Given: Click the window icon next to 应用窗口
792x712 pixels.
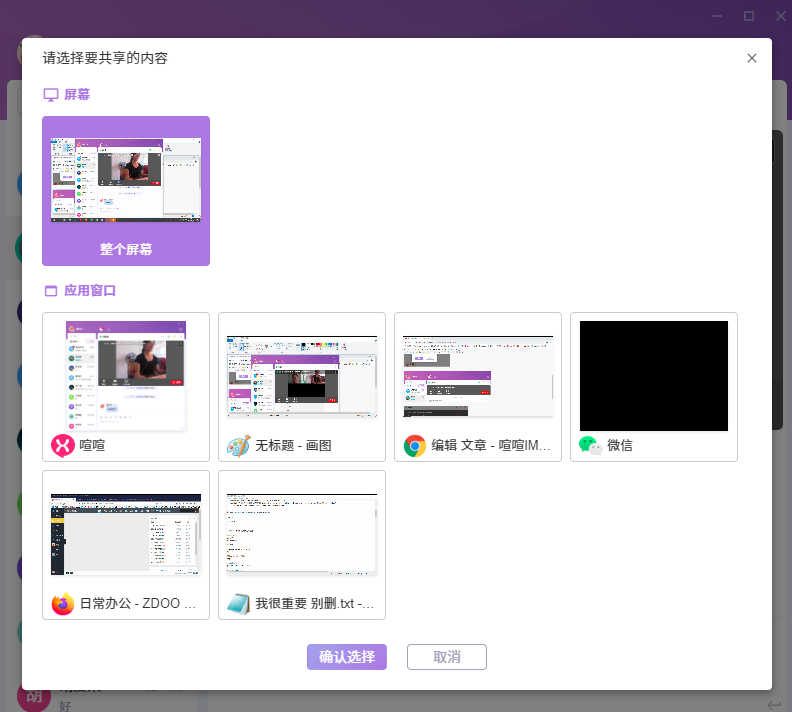Looking at the screenshot, I should [51, 291].
